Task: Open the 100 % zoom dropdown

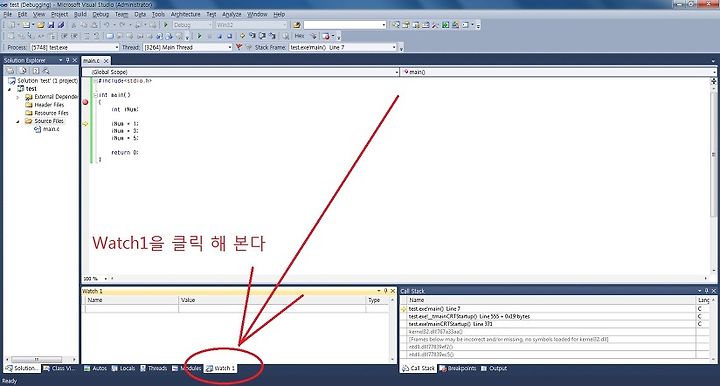Action: [106, 279]
